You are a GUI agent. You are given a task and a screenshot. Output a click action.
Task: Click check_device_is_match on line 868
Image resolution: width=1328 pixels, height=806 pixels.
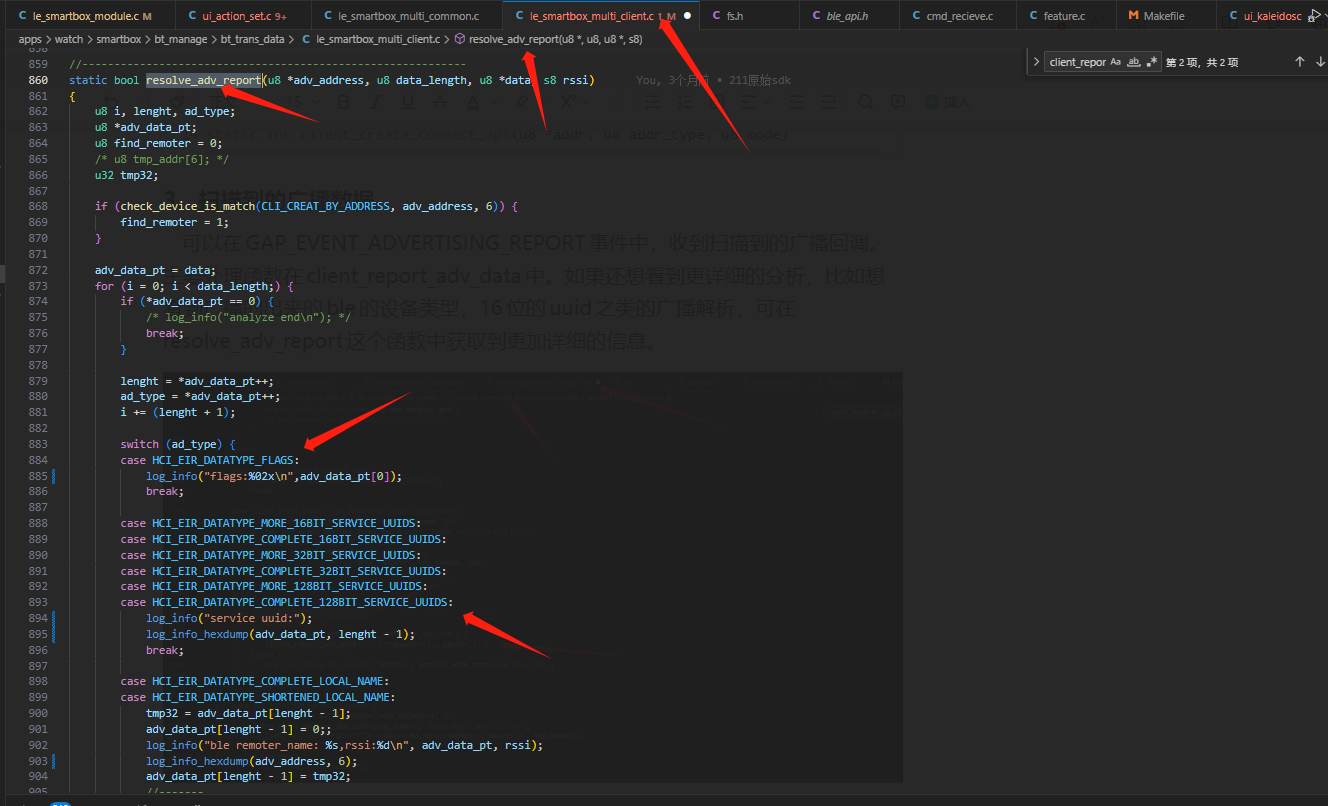pyautogui.click(x=187, y=206)
